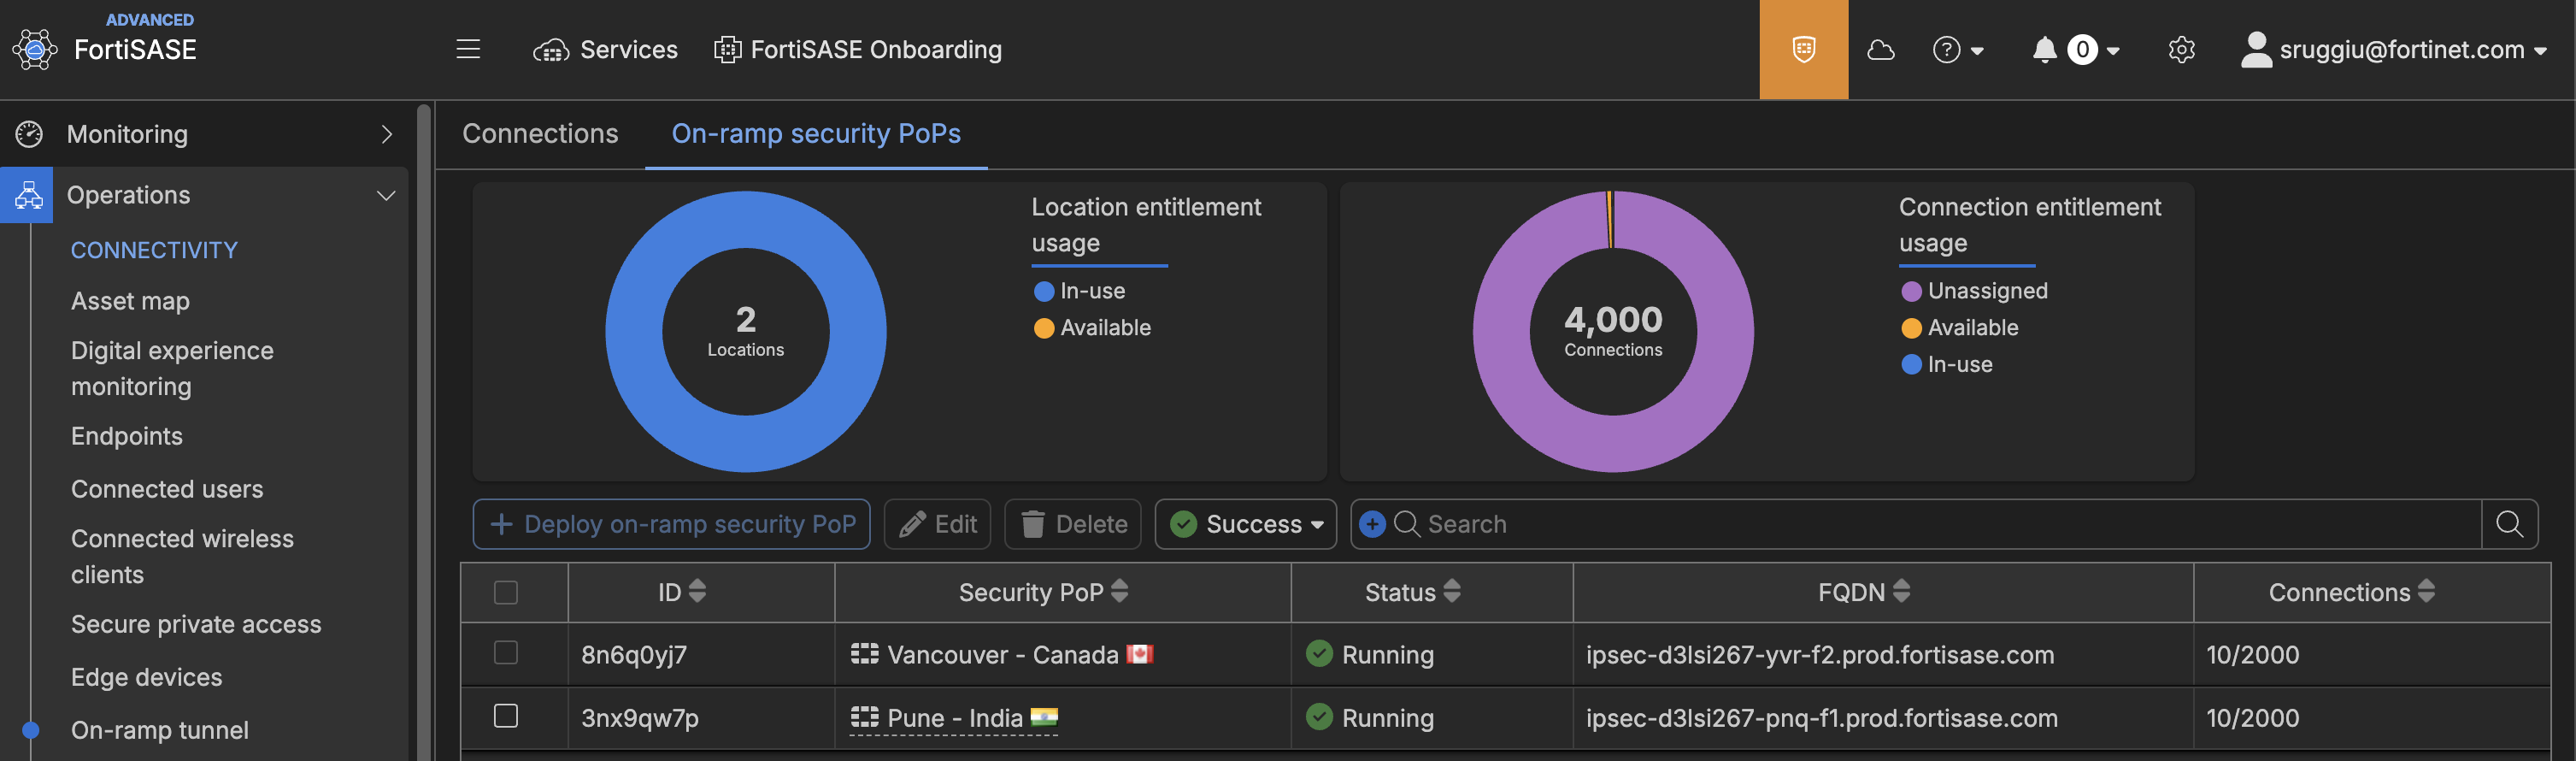The height and width of the screenshot is (761, 2576).
Task: Click ipsec-d3lsi267-yvr-f2.prod.fortisase.com FQDN
Action: click(x=1819, y=655)
